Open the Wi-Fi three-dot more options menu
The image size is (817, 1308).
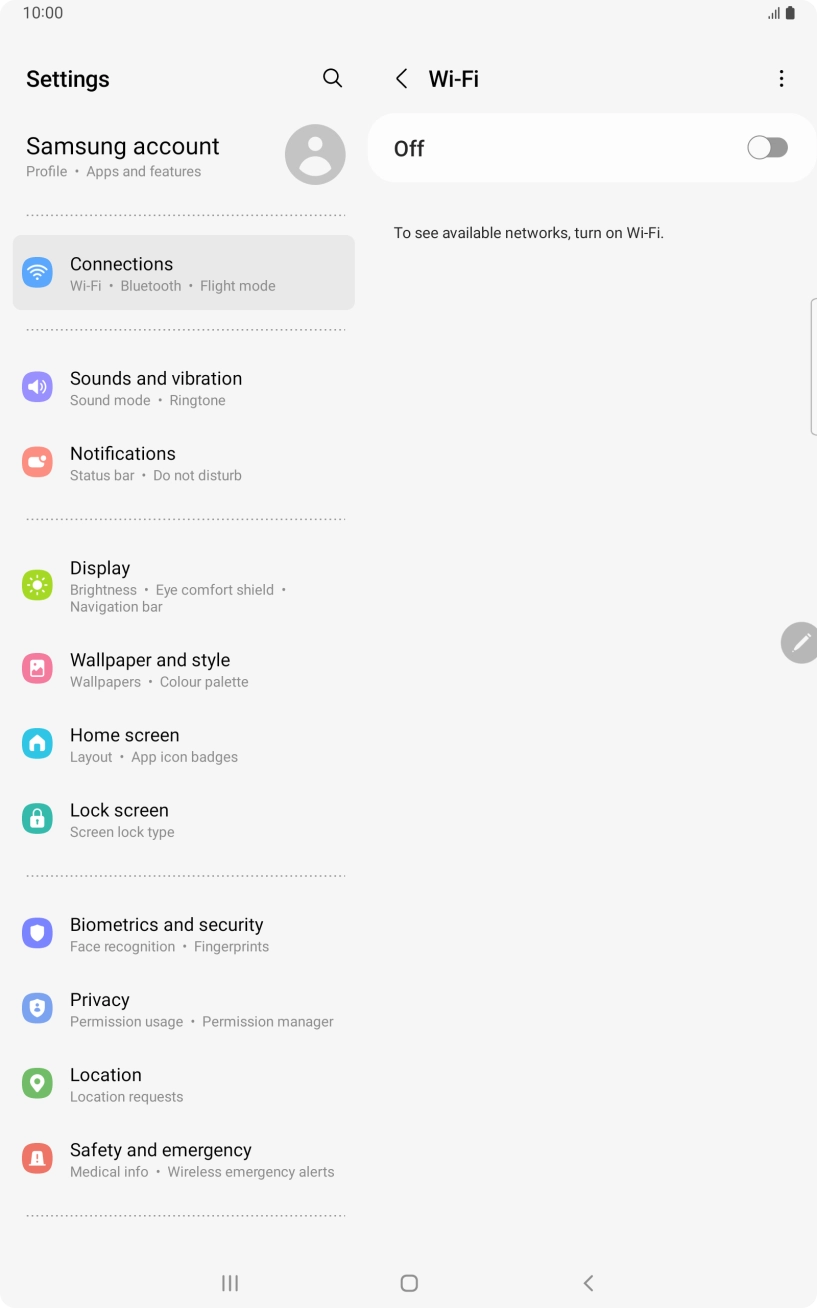(781, 79)
